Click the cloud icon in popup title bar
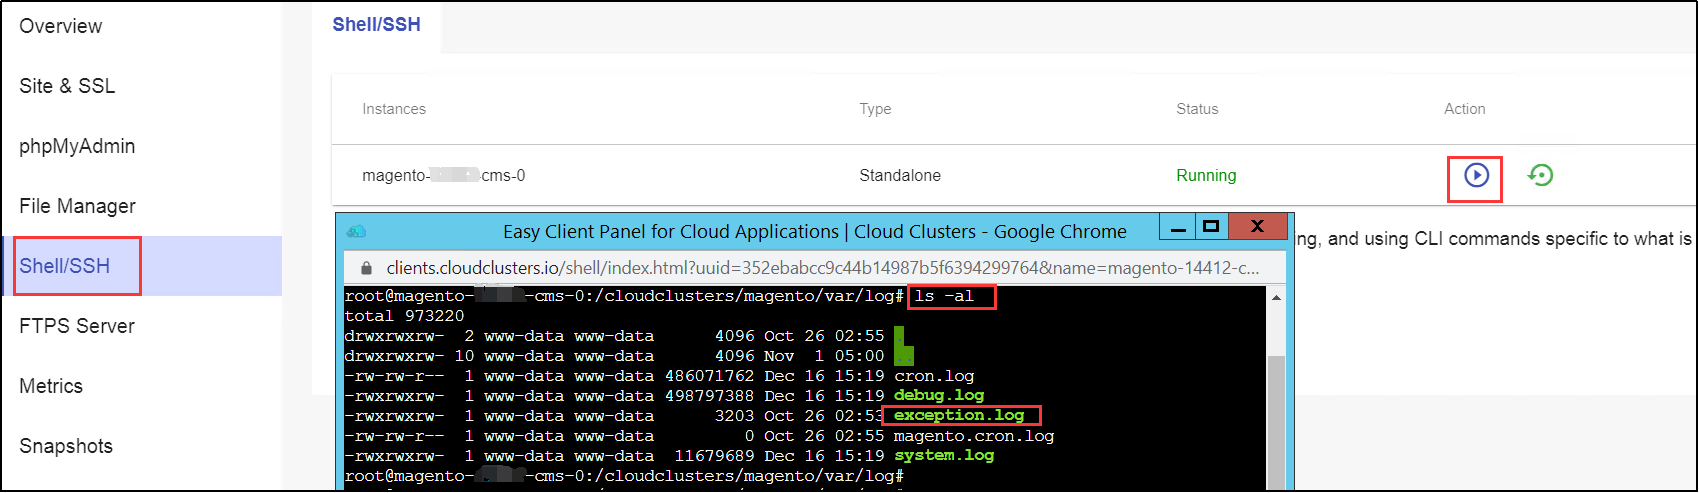This screenshot has width=1699, height=493. (x=356, y=232)
